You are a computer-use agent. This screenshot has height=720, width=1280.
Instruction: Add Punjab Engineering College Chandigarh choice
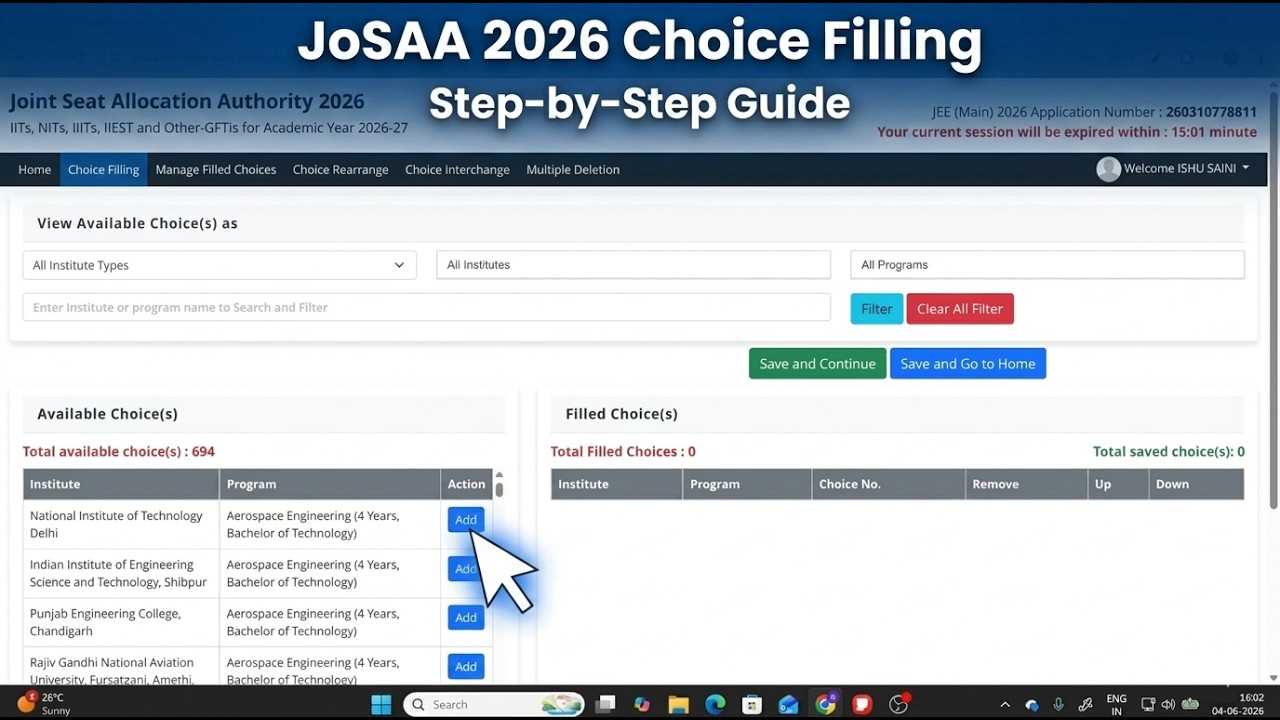(466, 618)
